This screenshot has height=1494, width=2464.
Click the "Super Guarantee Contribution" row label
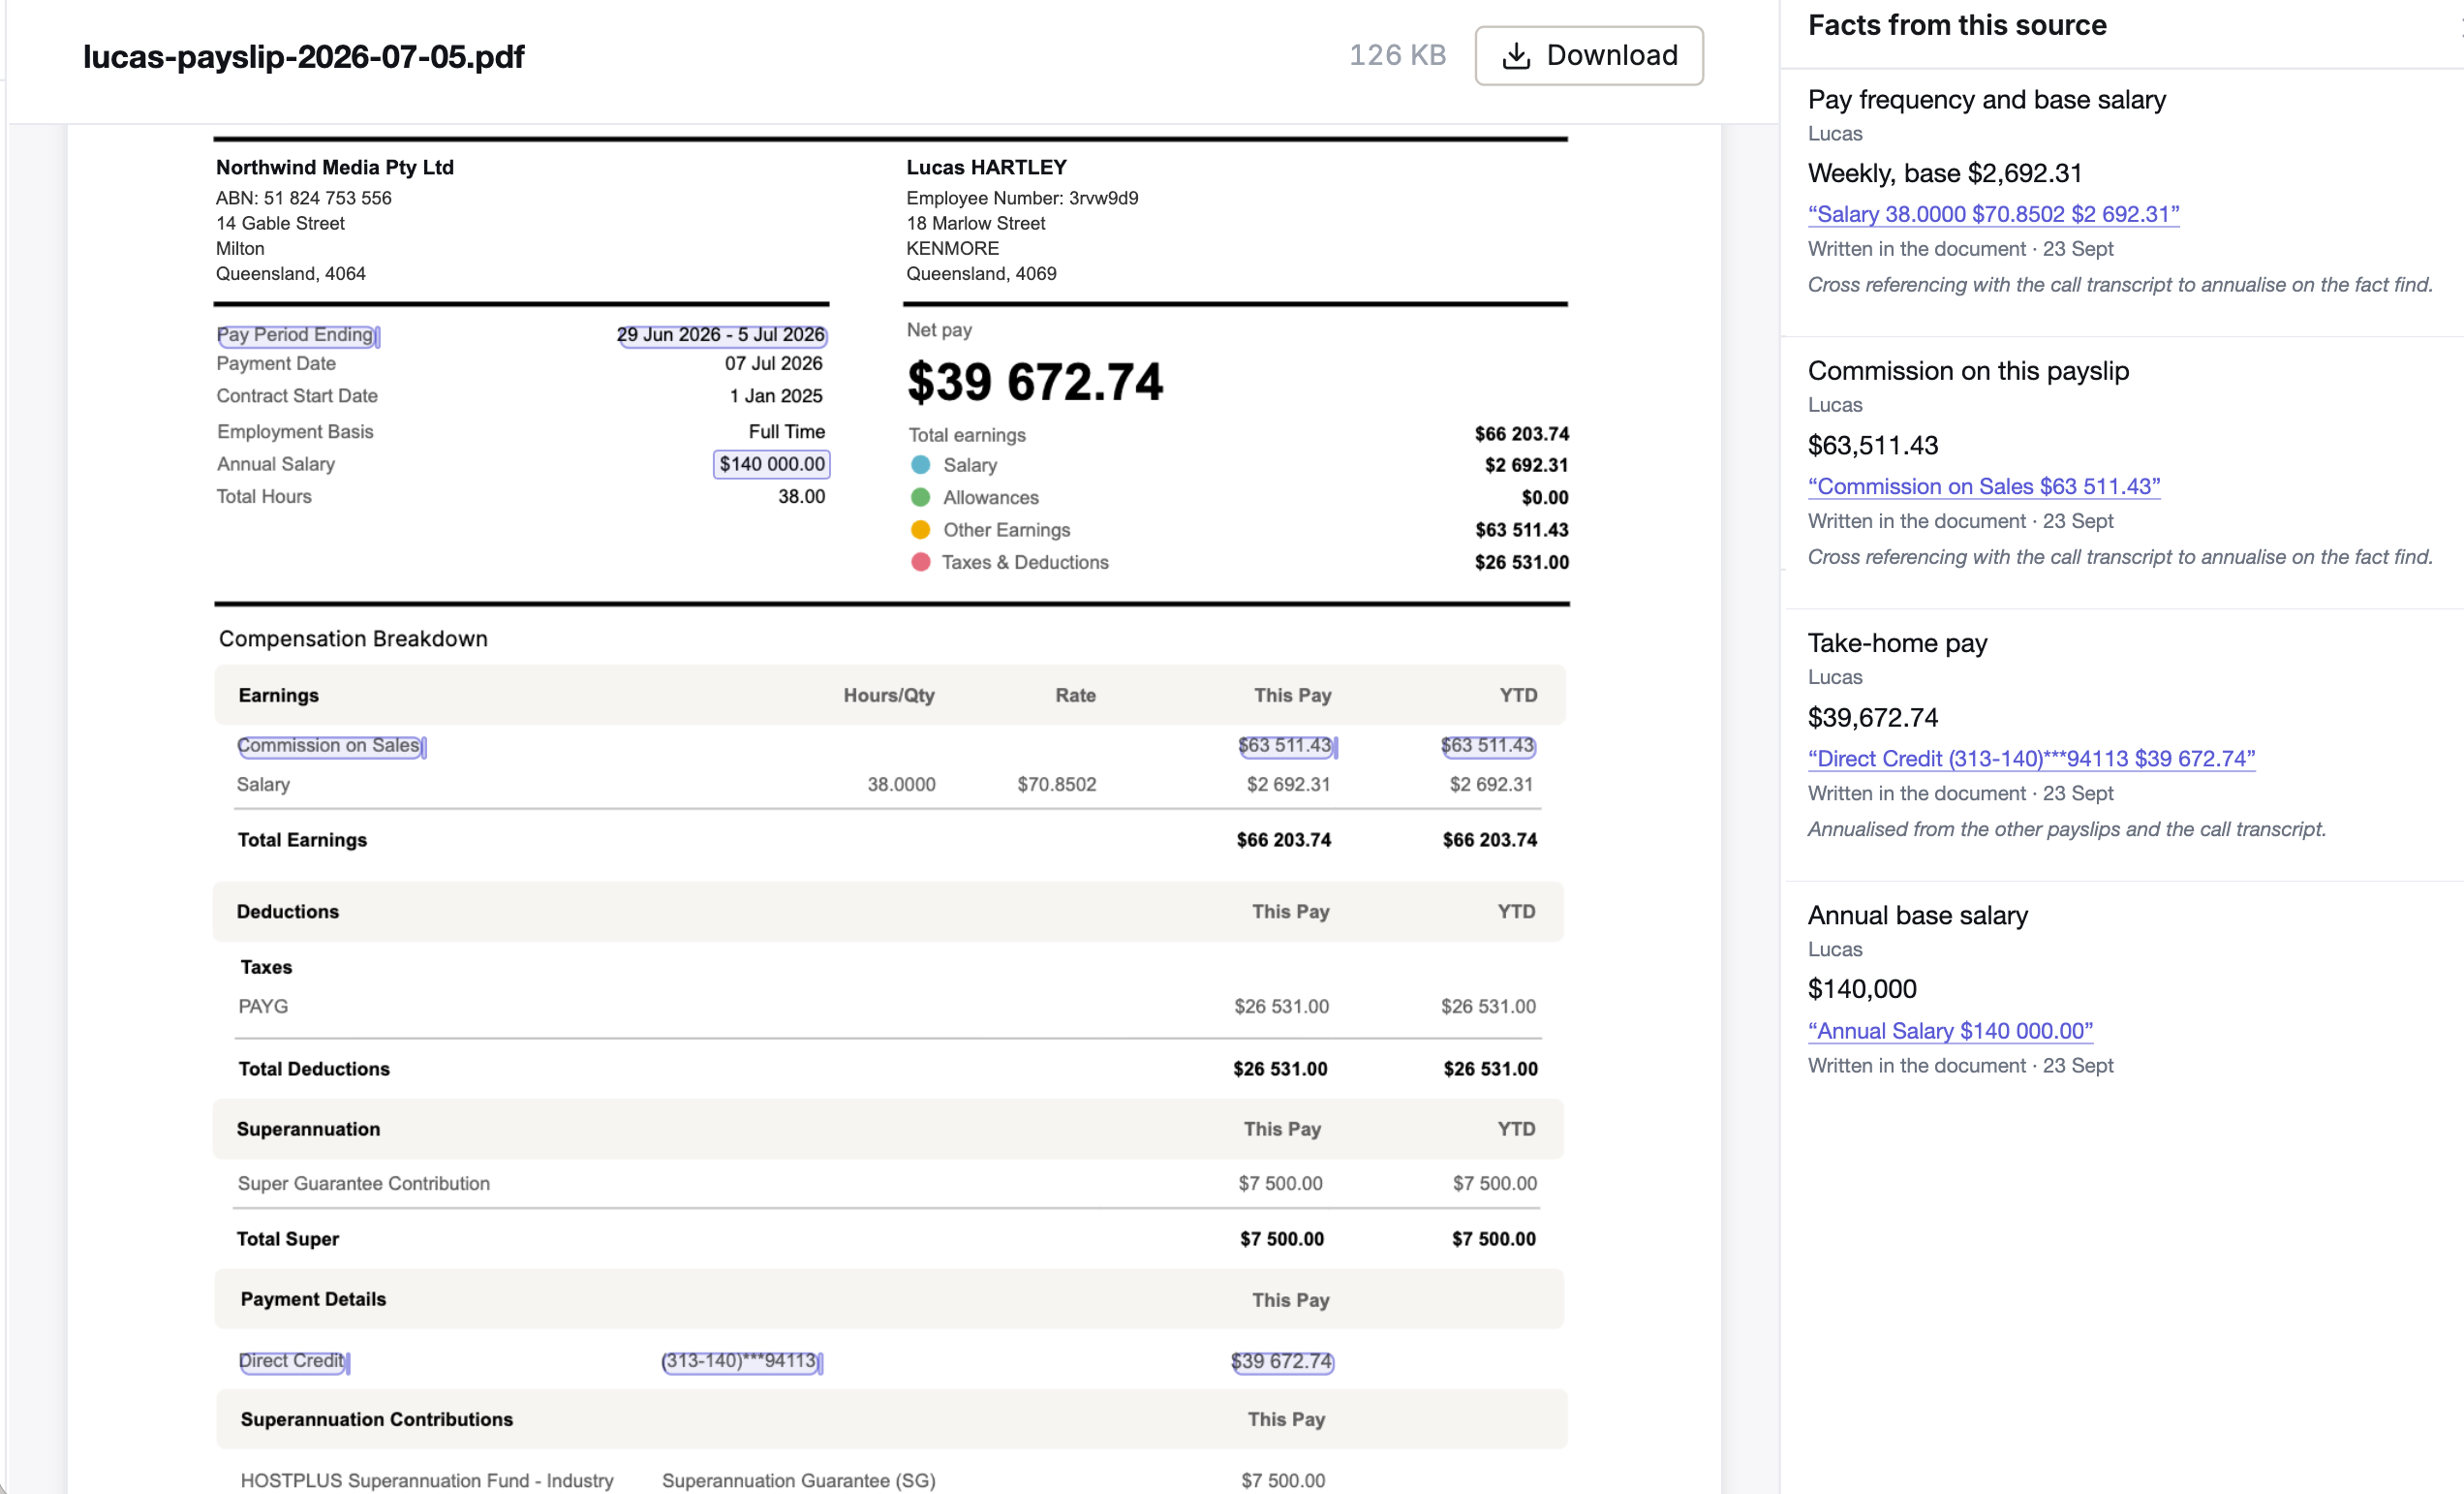pos(364,1183)
